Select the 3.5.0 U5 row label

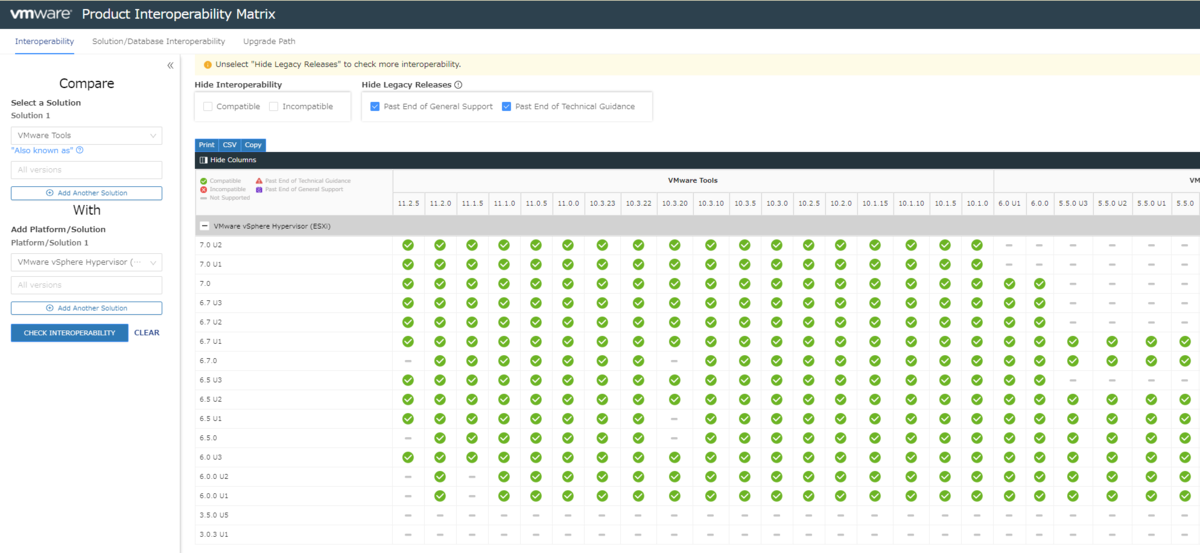tap(214, 515)
